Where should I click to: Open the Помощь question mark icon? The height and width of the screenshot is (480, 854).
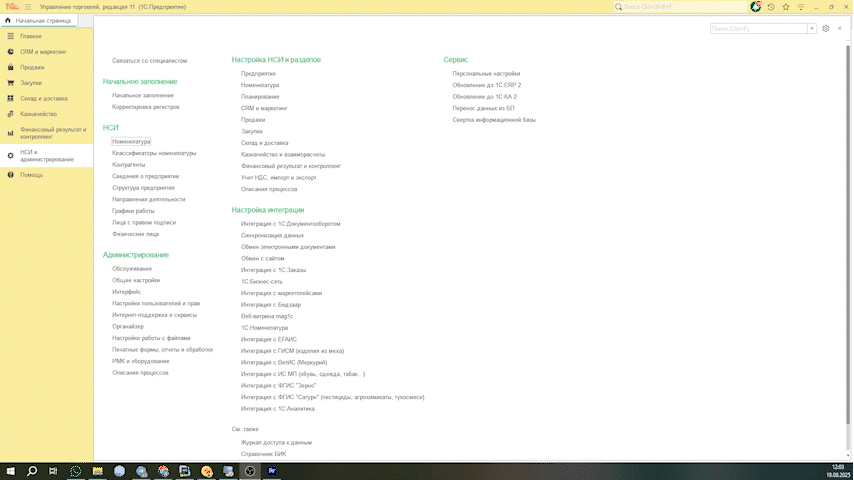pyautogui.click(x=10, y=175)
